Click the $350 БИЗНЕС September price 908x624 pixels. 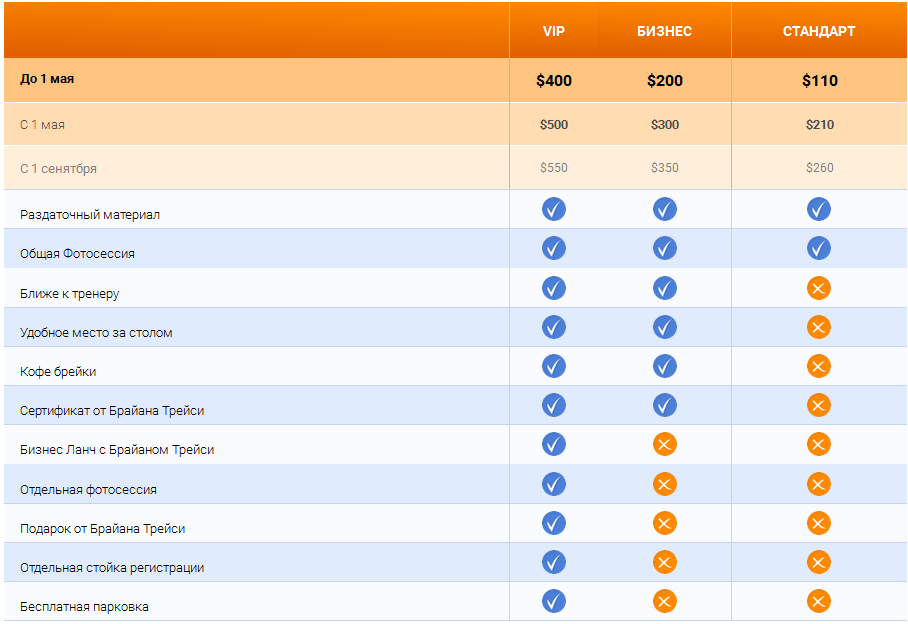(664, 168)
